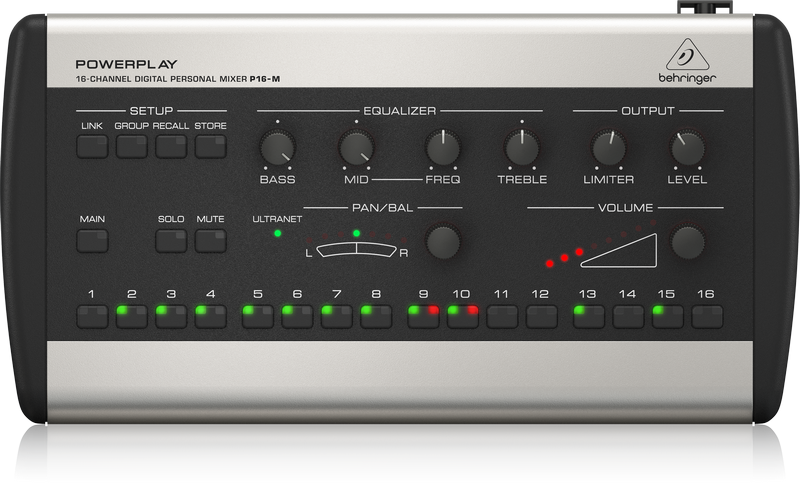Click the MID equalizer knob
The width and height of the screenshot is (800, 483).
click(x=356, y=148)
